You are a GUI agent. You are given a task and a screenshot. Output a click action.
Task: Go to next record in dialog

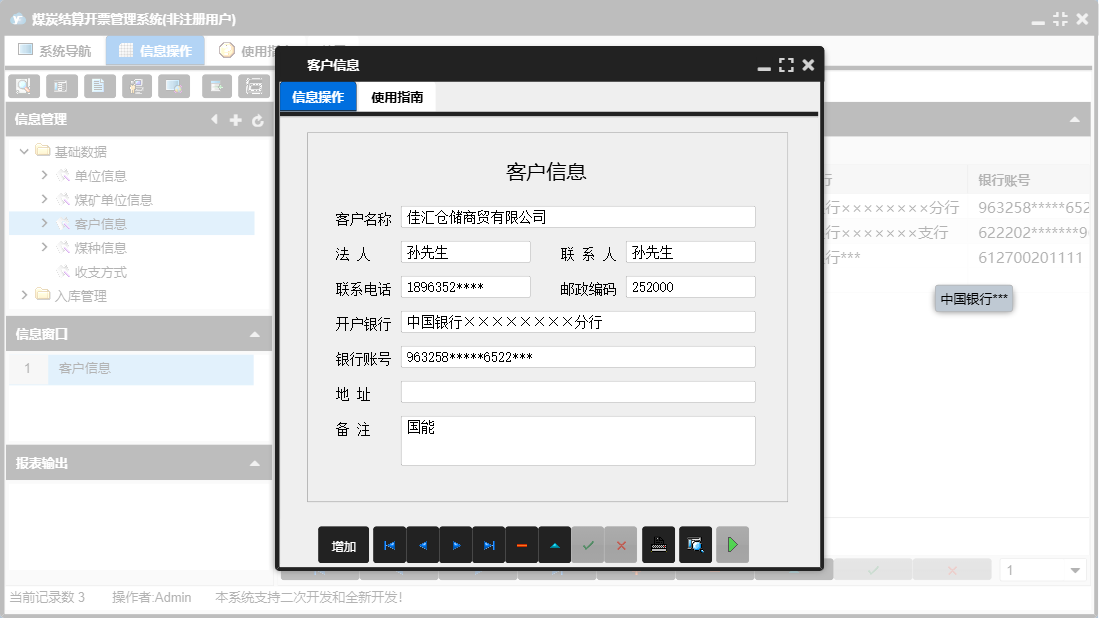point(456,545)
